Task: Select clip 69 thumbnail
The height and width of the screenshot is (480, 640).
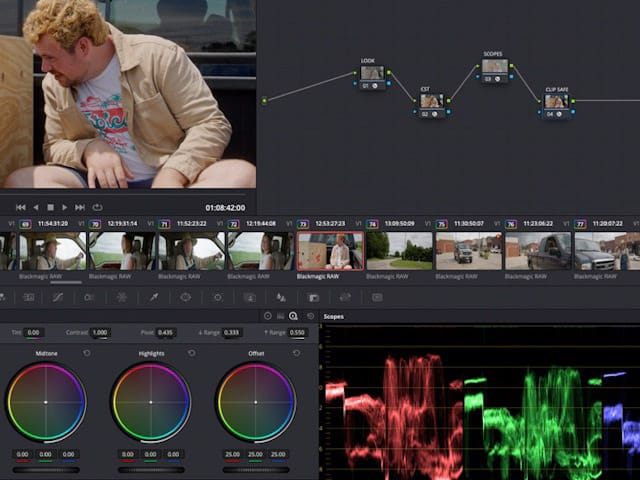Action: (53, 251)
